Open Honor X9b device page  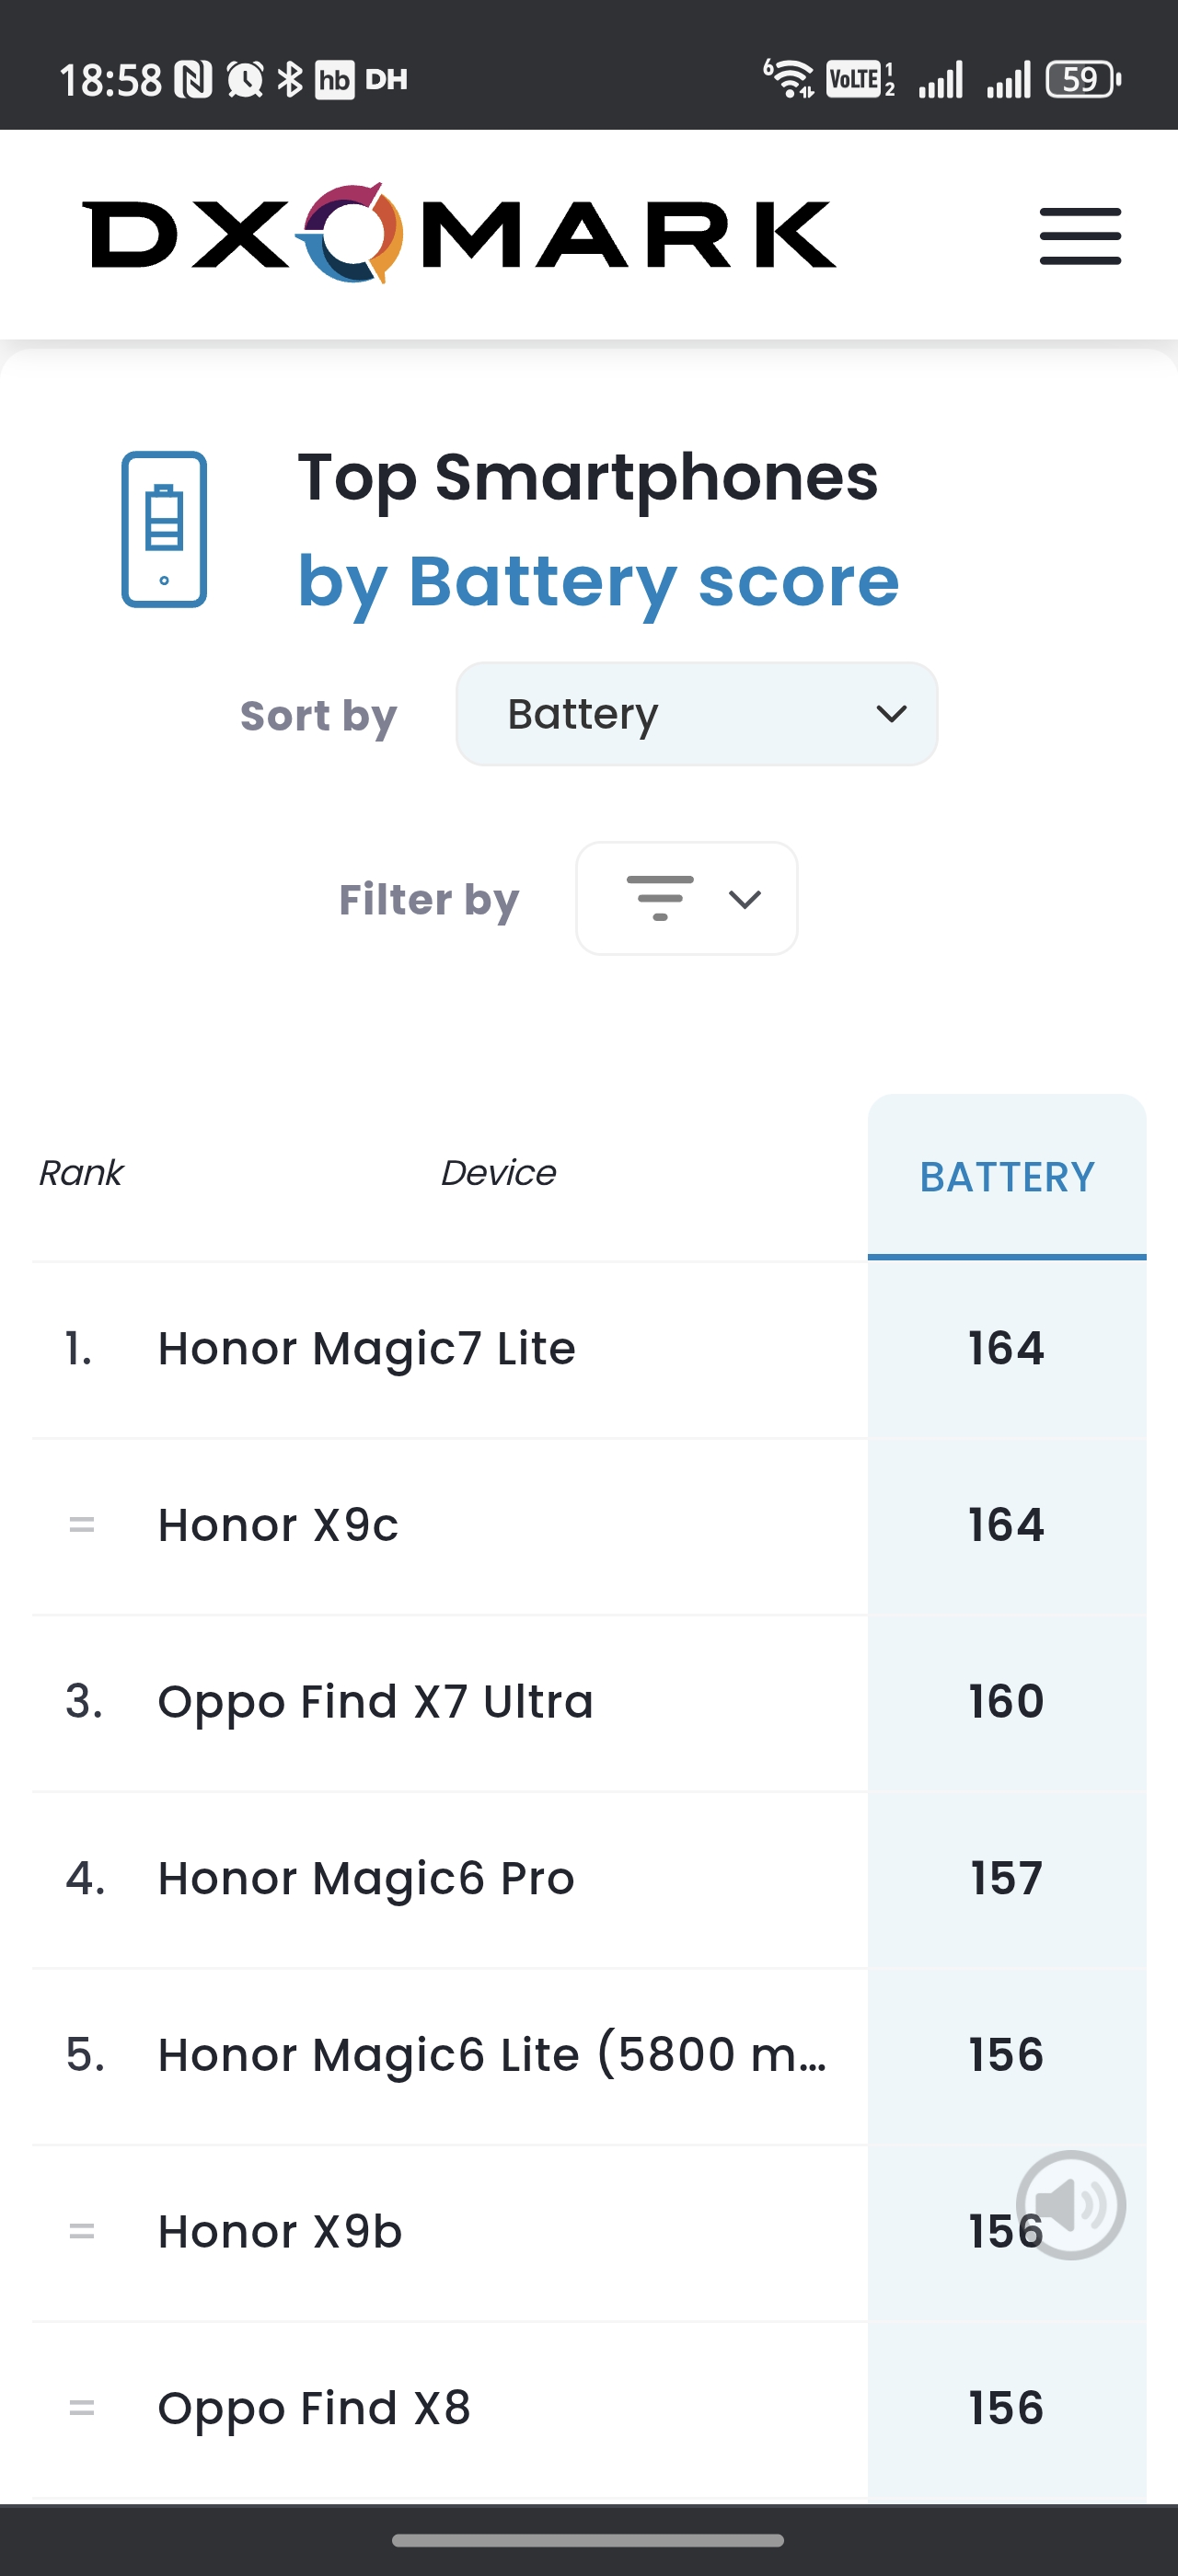280,2231
